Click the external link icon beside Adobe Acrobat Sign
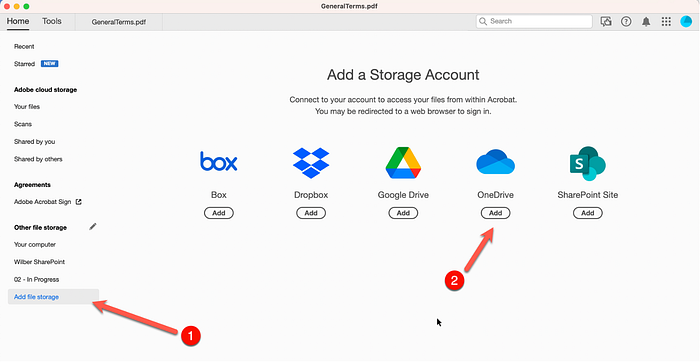 (x=79, y=202)
